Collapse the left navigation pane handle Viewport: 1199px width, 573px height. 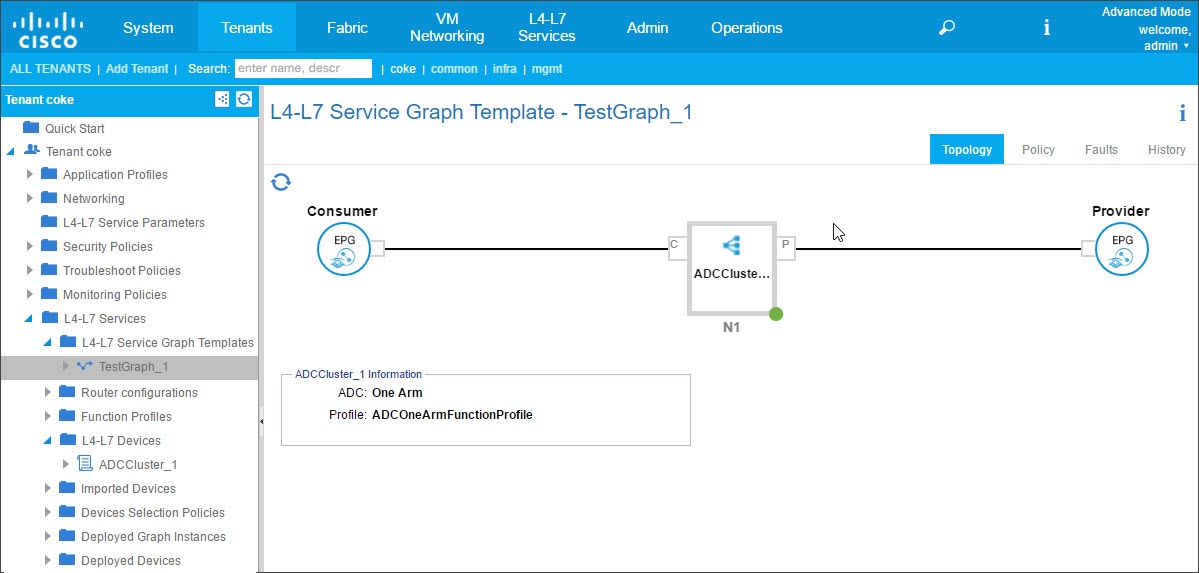pyautogui.click(x=261, y=421)
